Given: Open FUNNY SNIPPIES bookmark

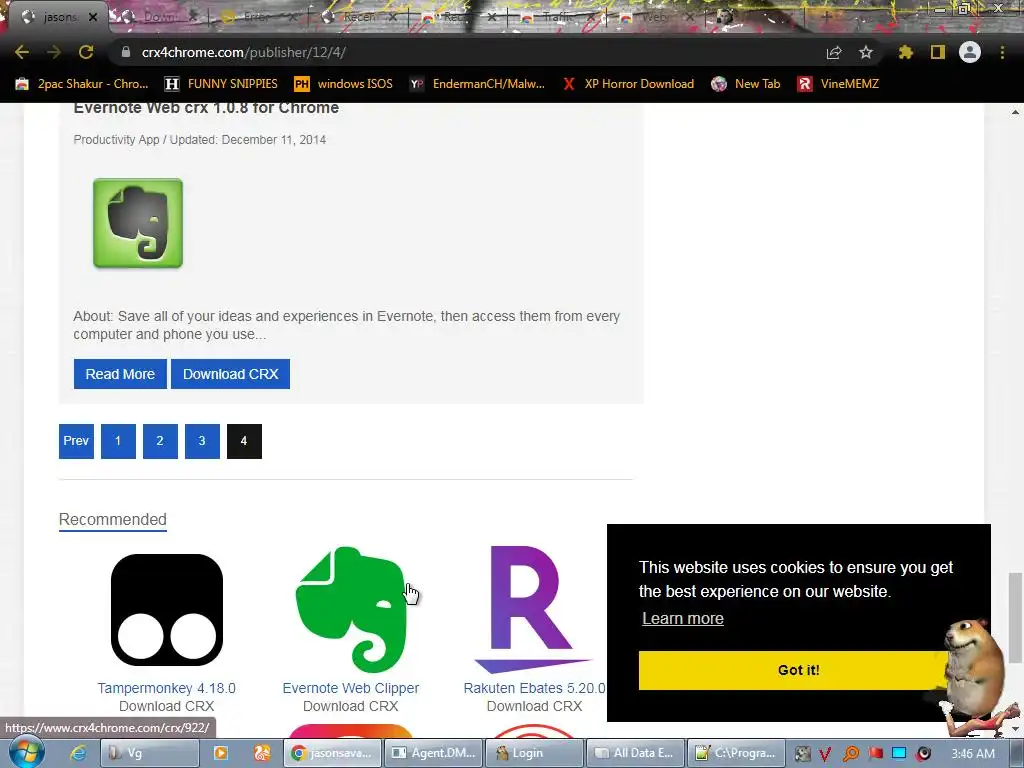Looking at the screenshot, I should pos(221,84).
